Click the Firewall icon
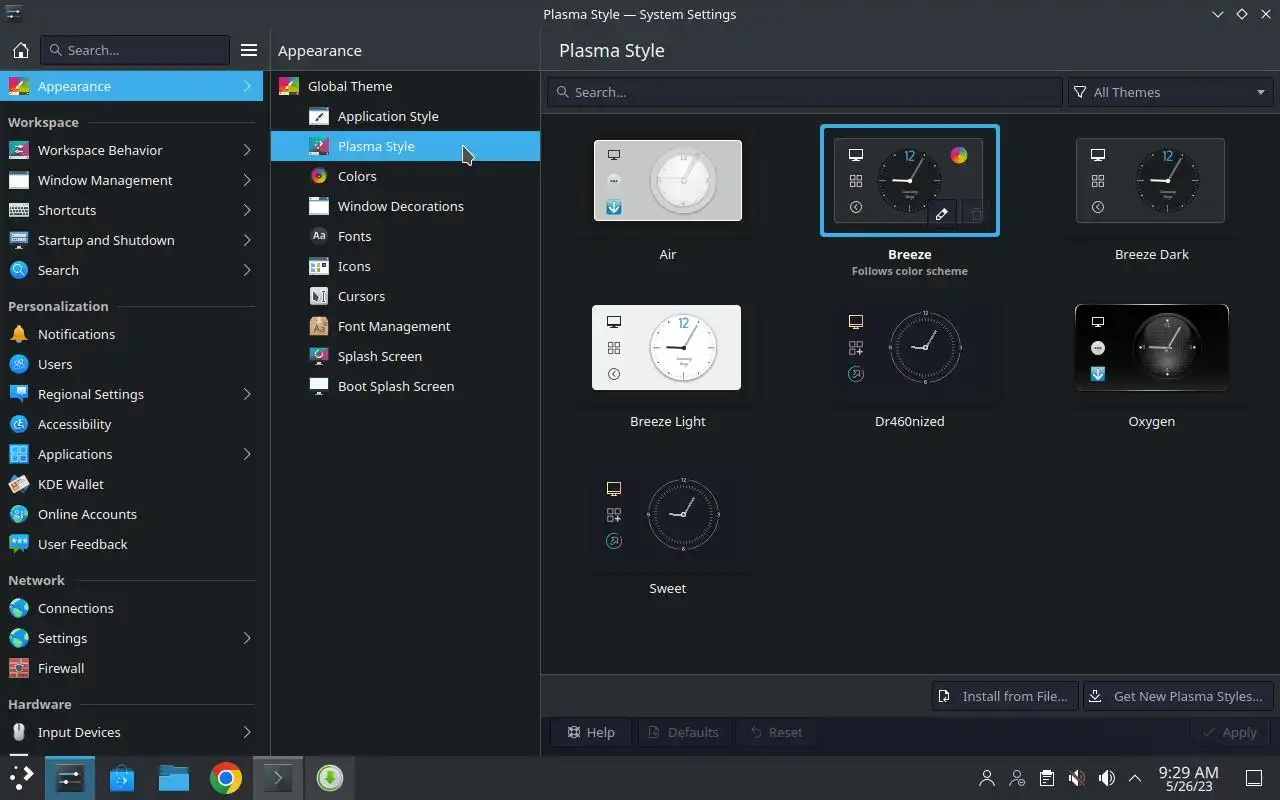1280x800 pixels. 19,668
